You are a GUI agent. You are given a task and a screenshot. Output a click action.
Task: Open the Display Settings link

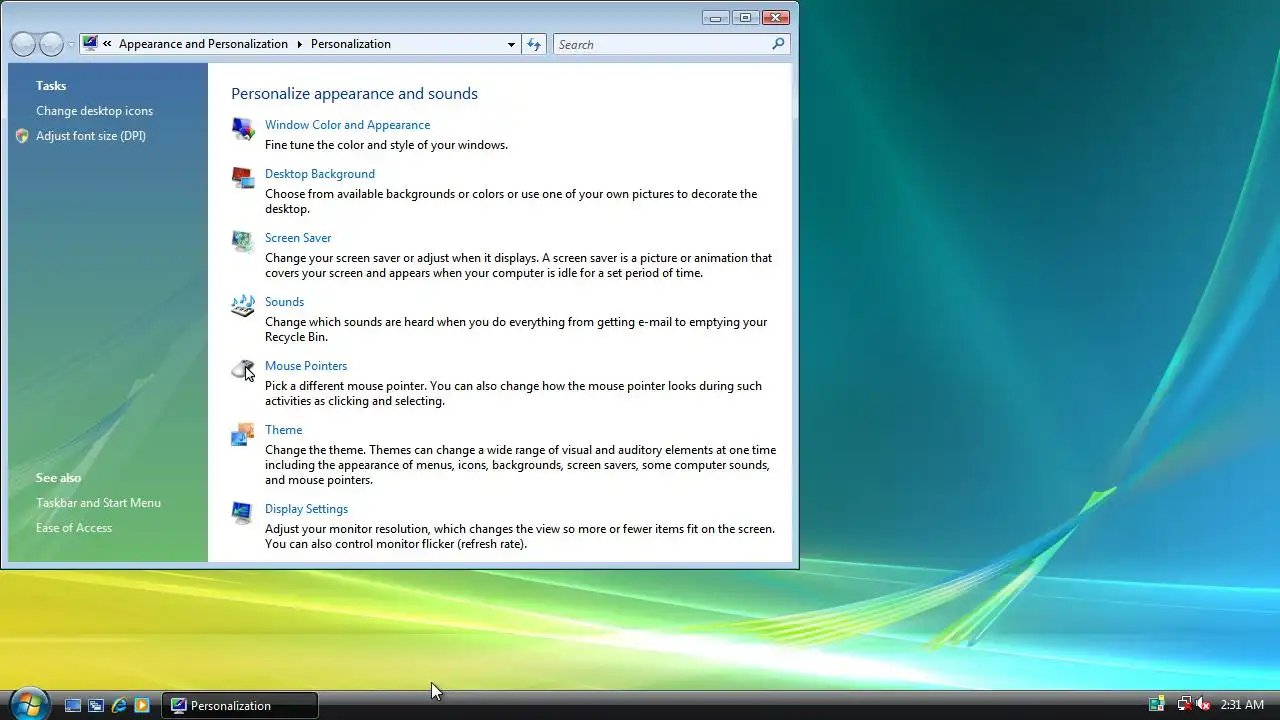[x=306, y=509]
